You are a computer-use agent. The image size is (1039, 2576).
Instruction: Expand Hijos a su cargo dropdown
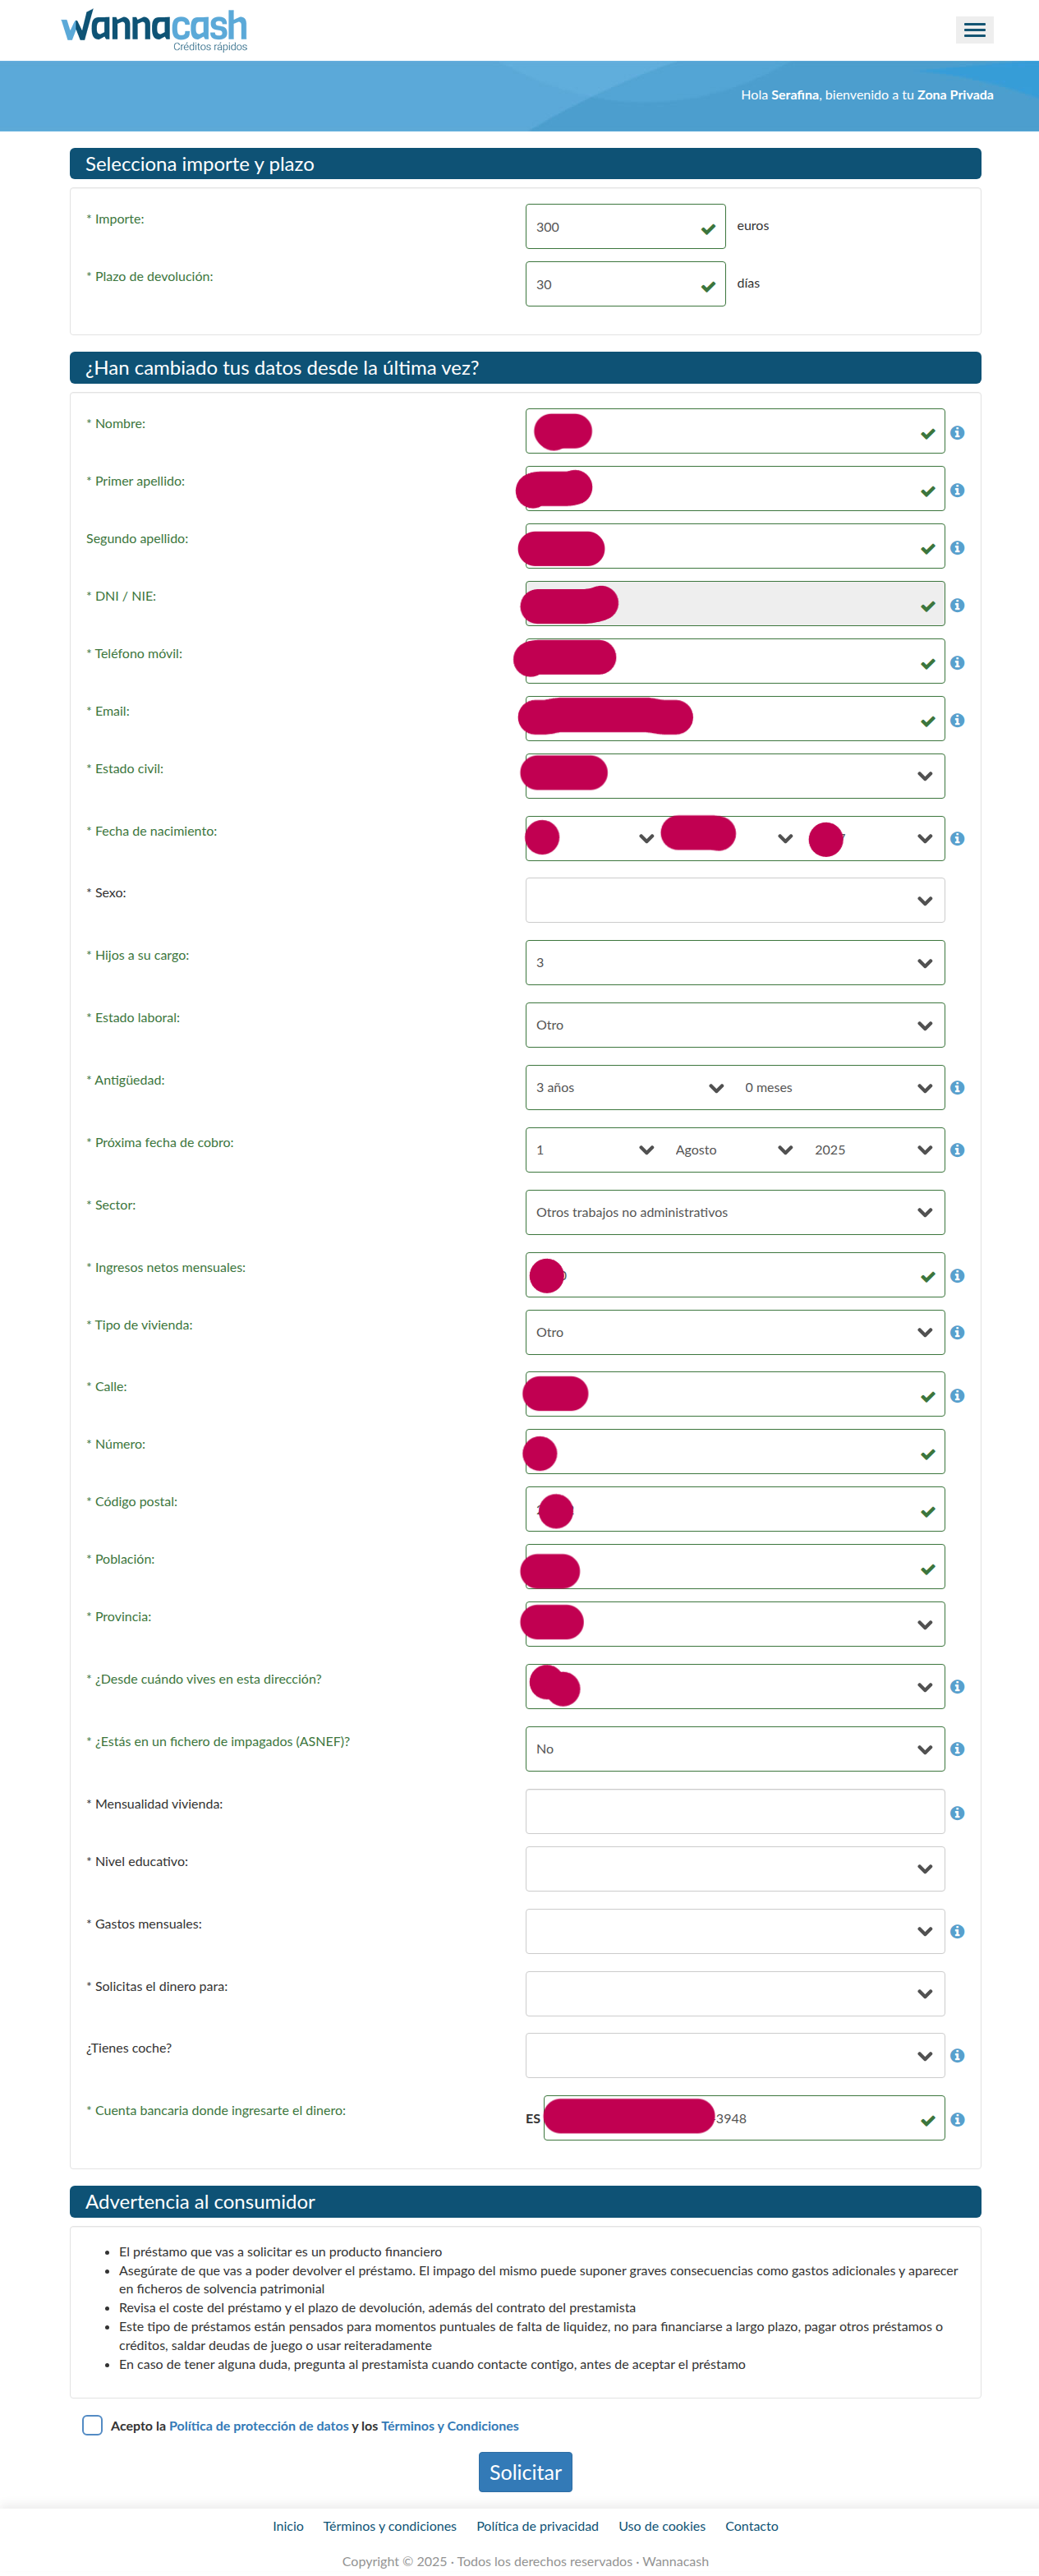point(734,963)
